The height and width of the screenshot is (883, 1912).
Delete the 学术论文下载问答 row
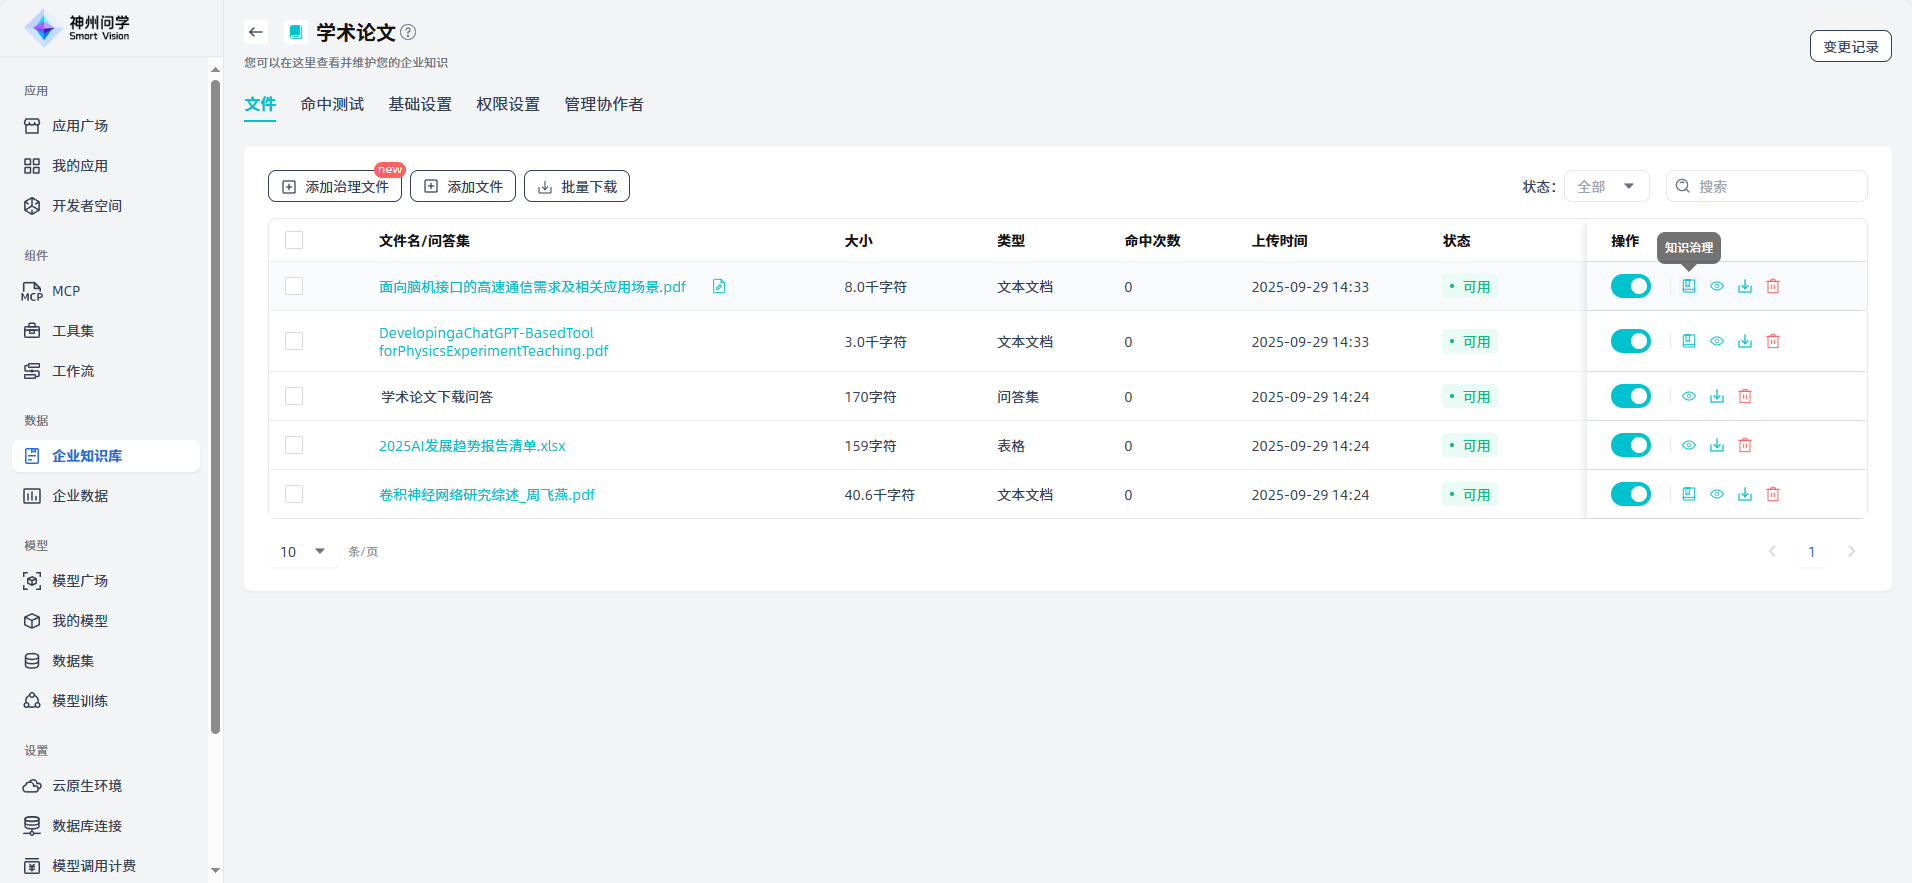click(1744, 396)
